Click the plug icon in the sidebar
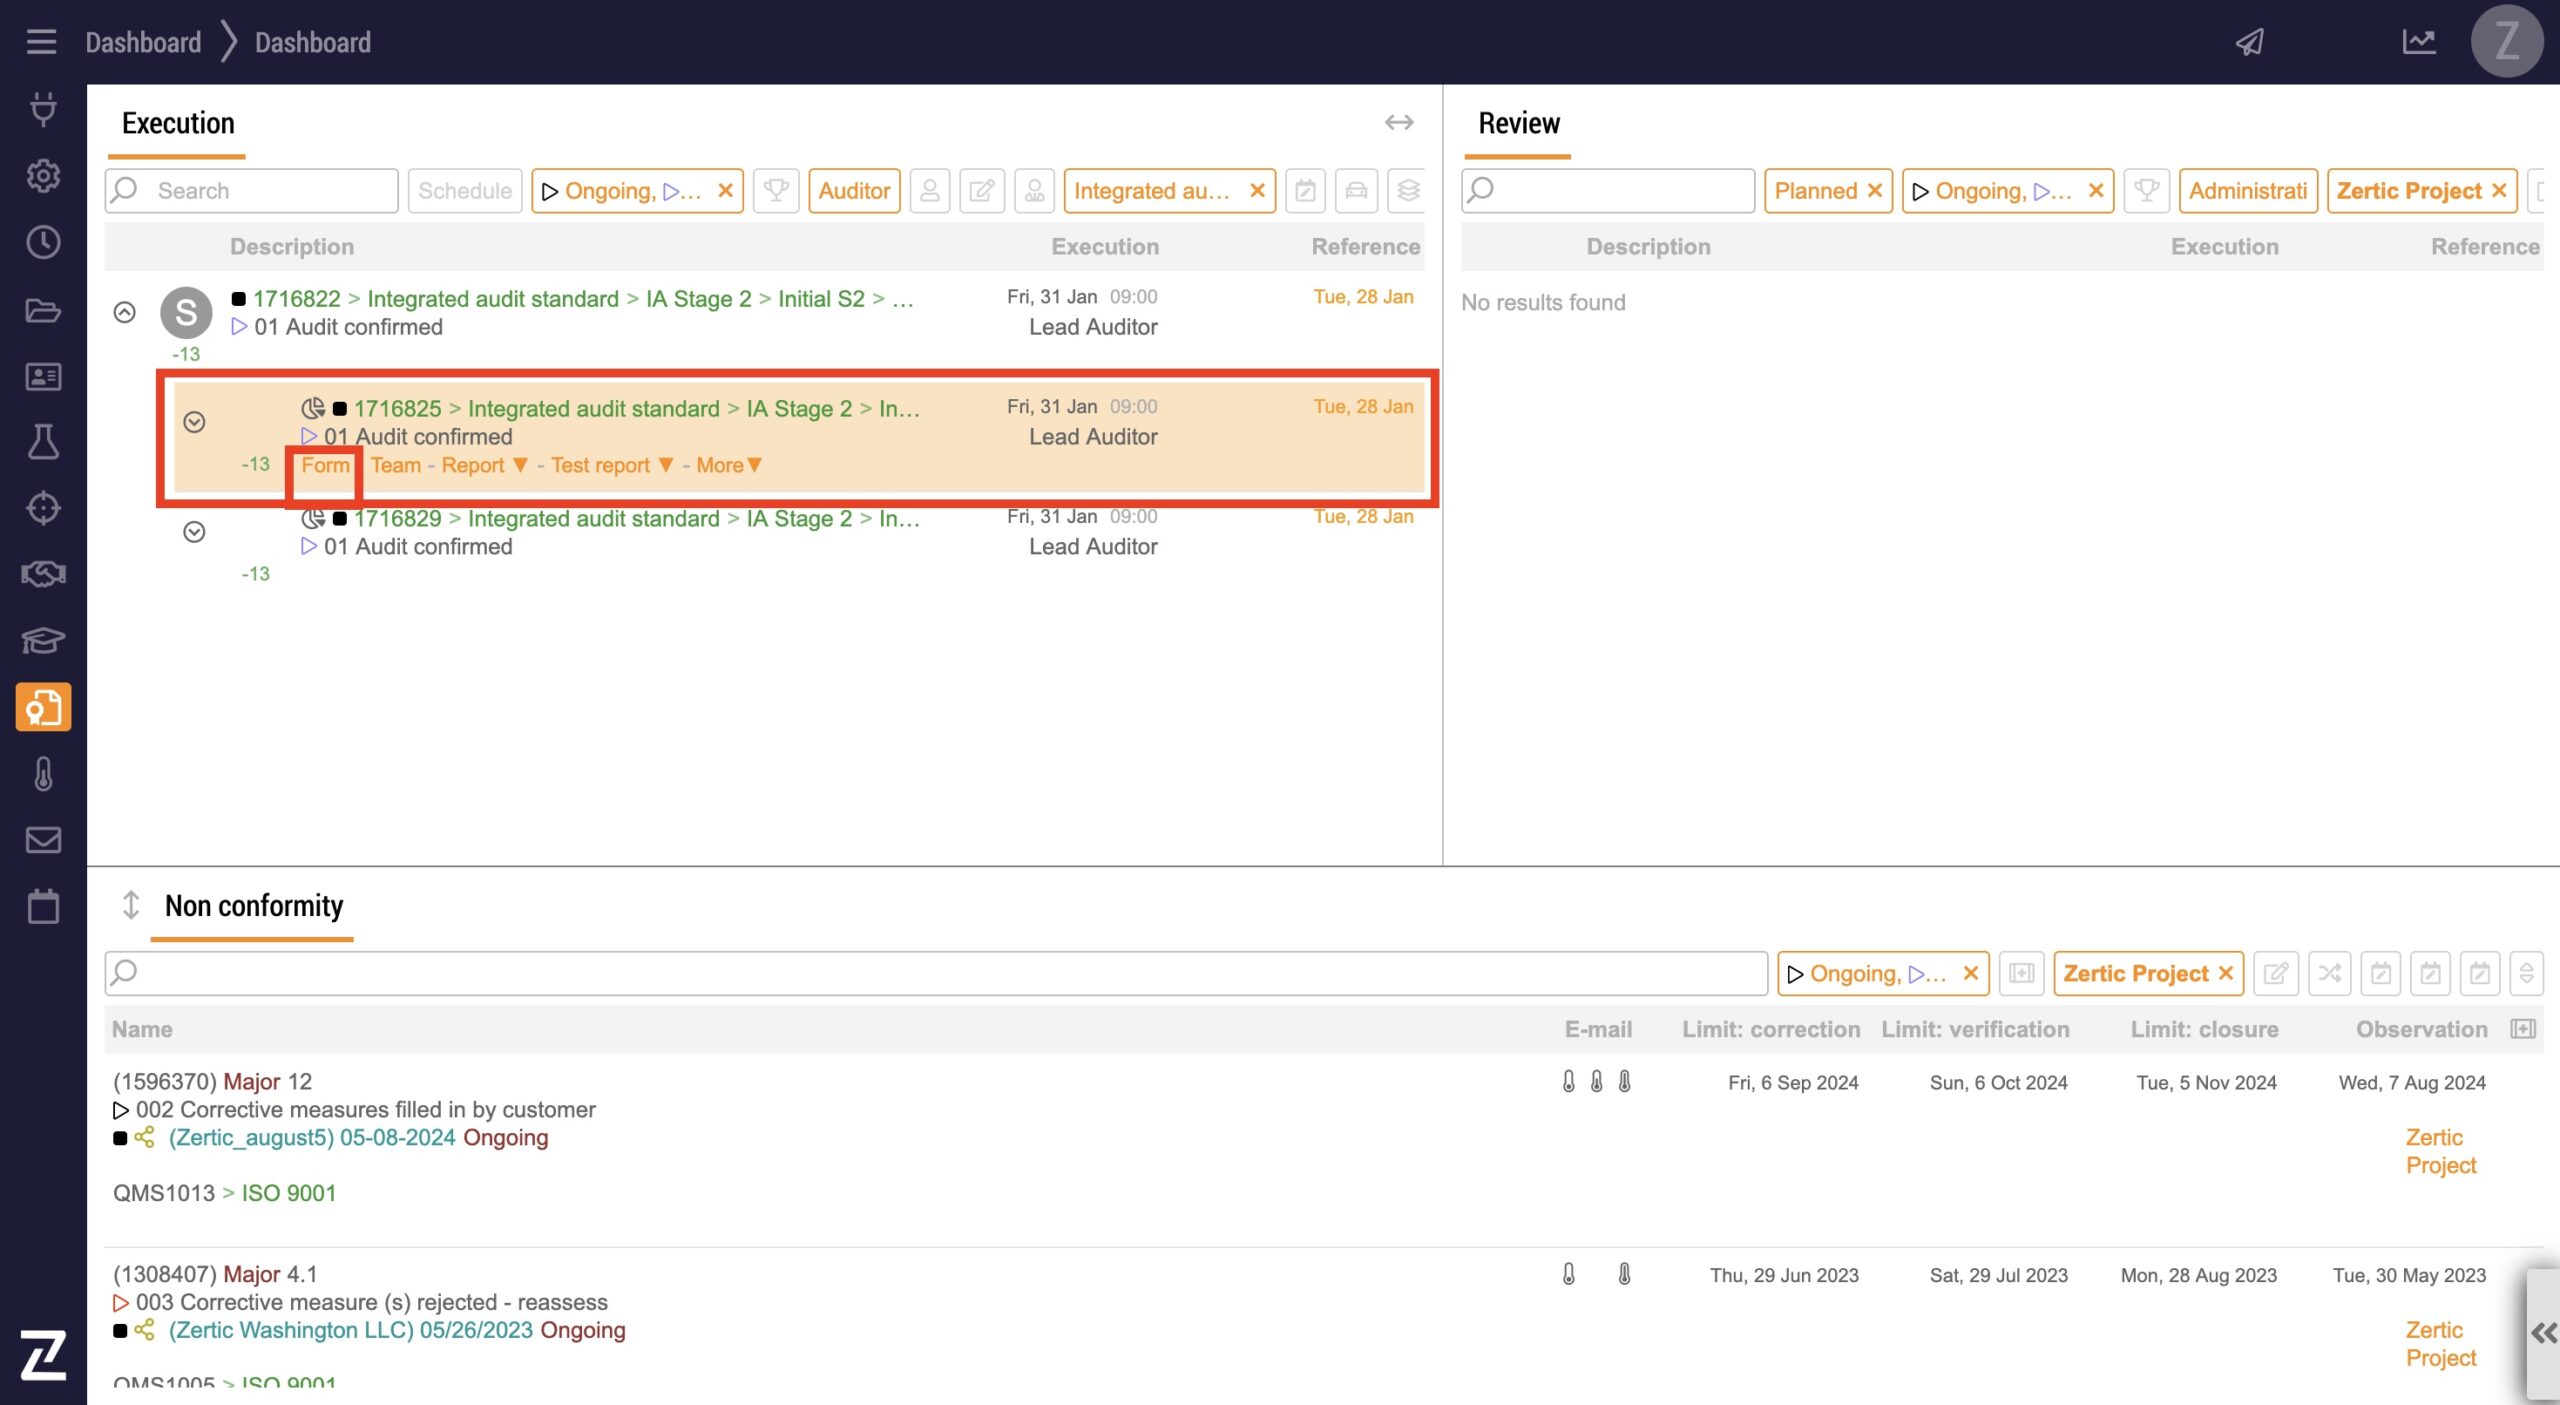Image resolution: width=2560 pixels, height=1405 pixels. (x=43, y=109)
